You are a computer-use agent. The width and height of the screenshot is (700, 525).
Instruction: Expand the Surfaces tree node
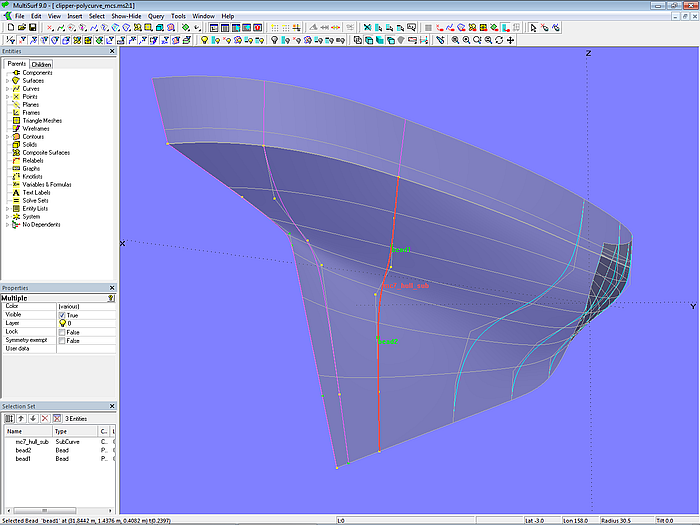coord(7,81)
